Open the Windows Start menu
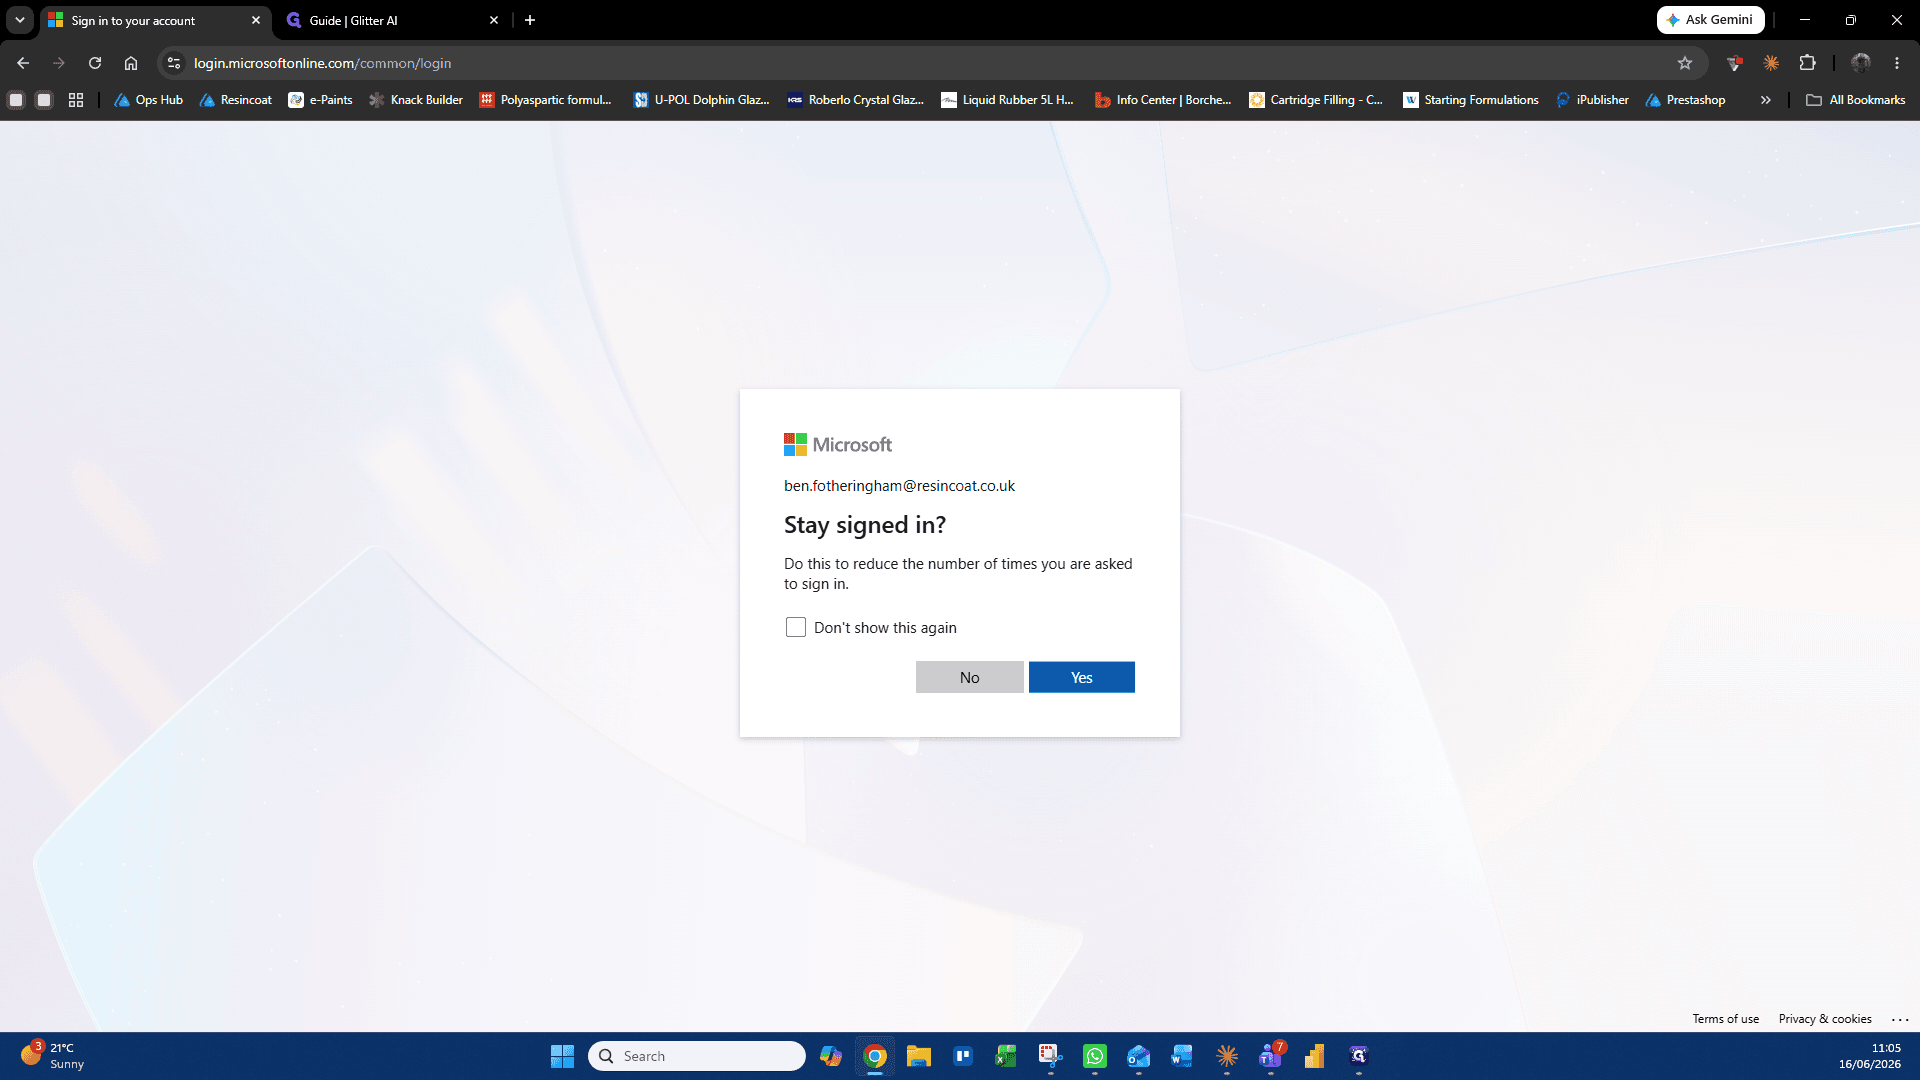 click(562, 1056)
